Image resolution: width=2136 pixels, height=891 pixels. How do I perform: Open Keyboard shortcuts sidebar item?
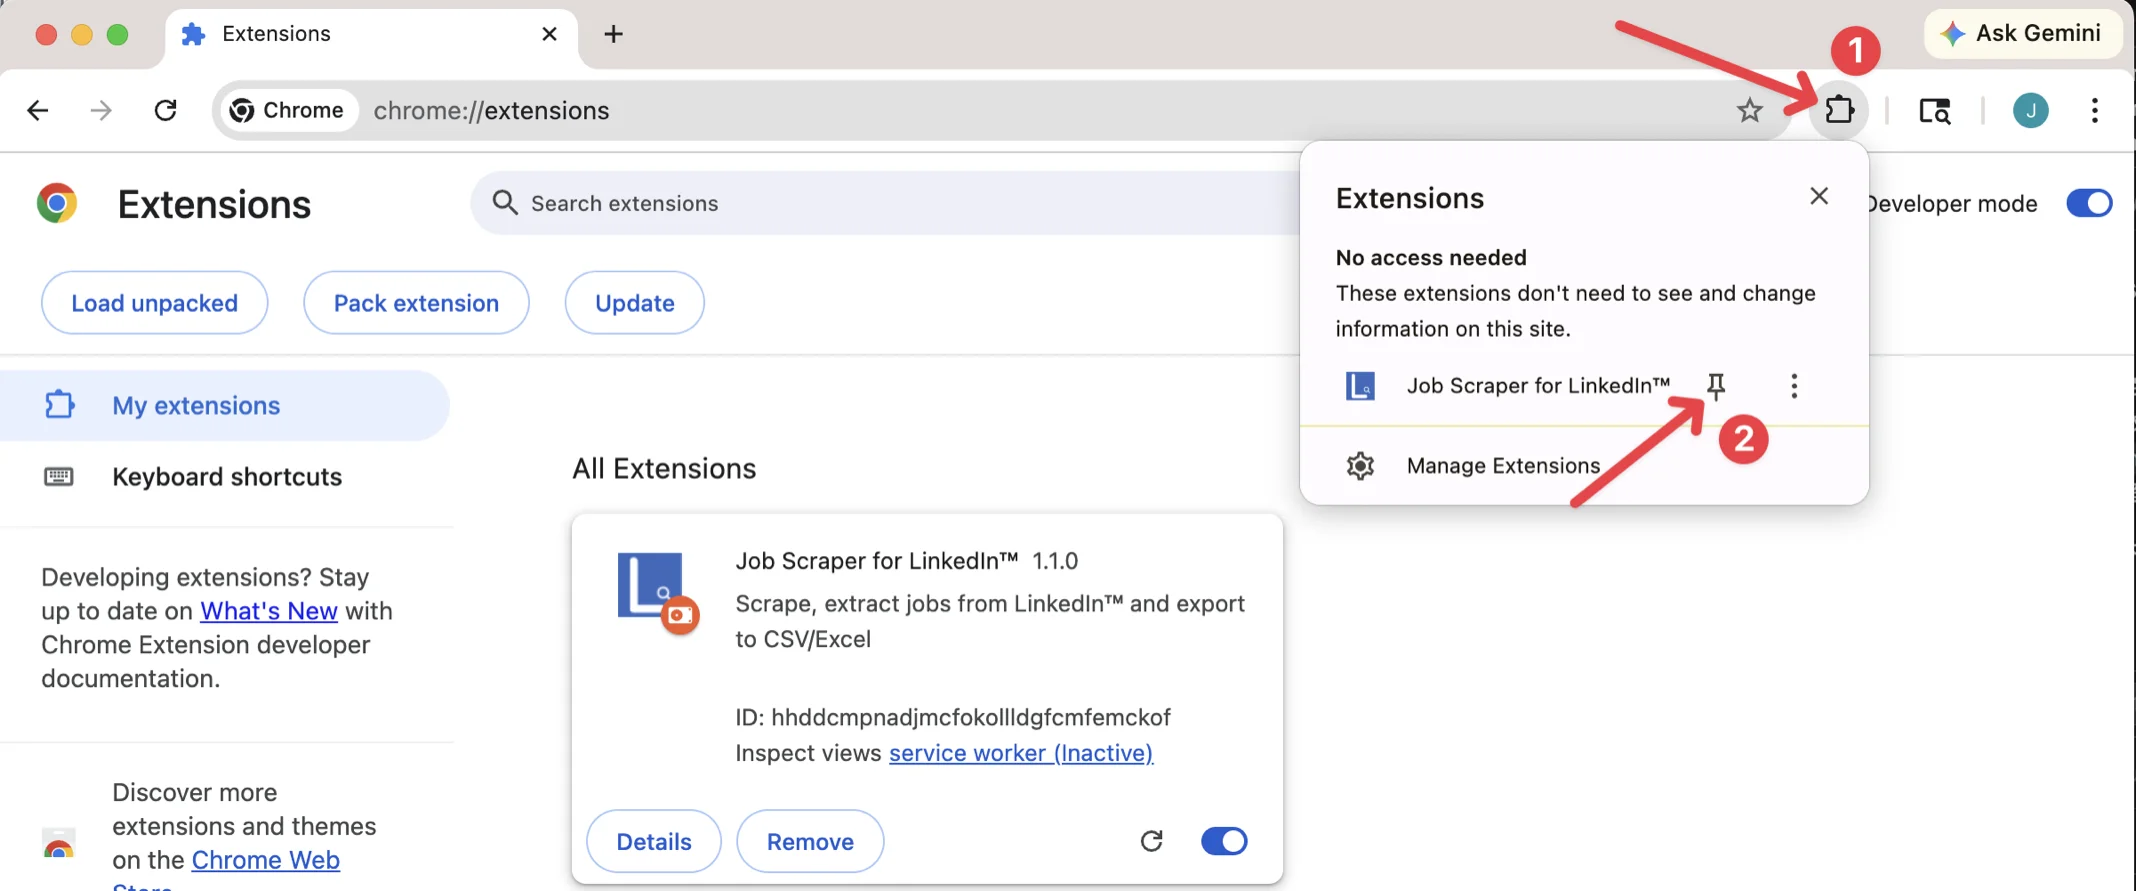click(x=226, y=477)
